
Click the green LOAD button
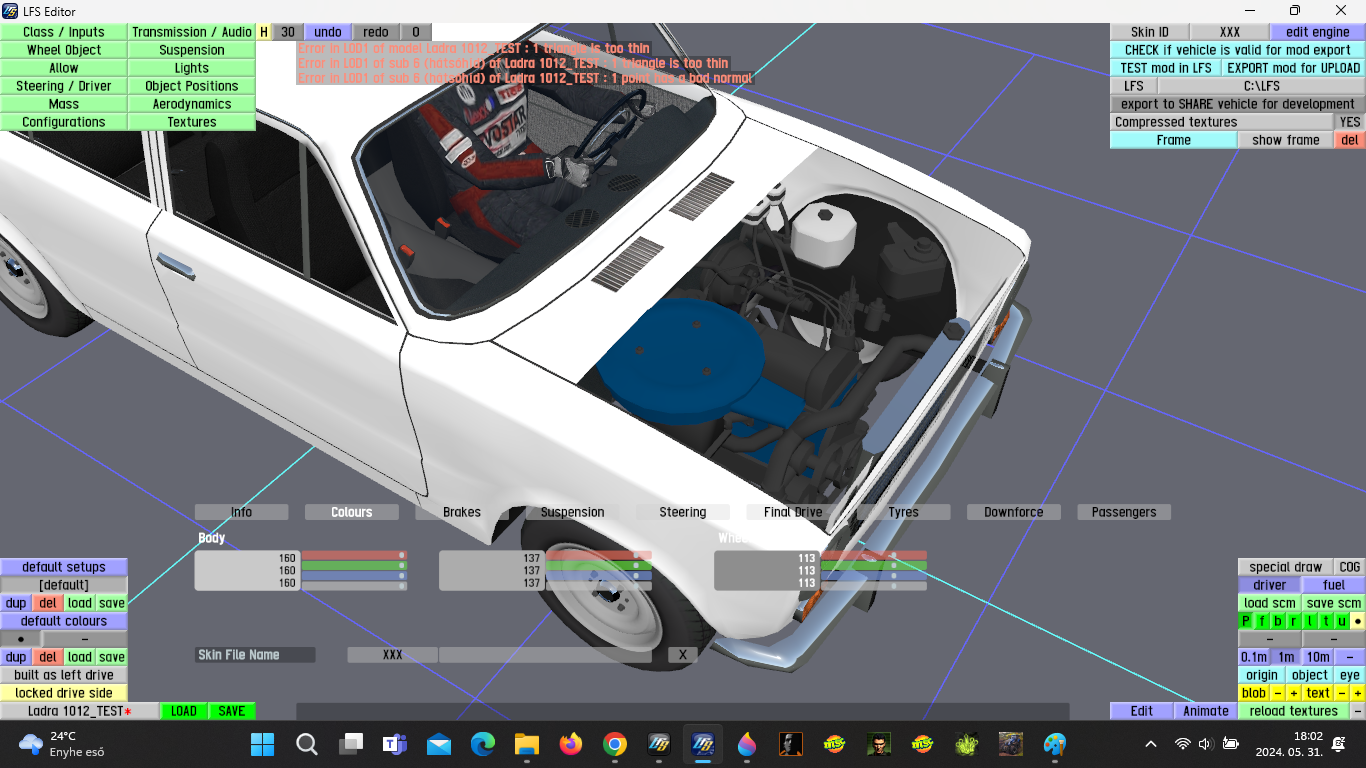click(184, 711)
